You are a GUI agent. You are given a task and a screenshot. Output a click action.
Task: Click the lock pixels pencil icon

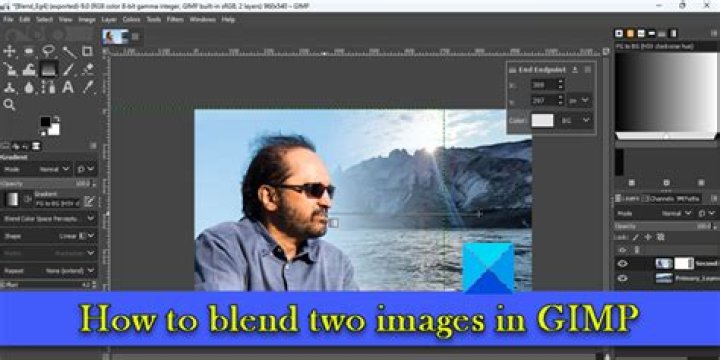(x=636, y=237)
